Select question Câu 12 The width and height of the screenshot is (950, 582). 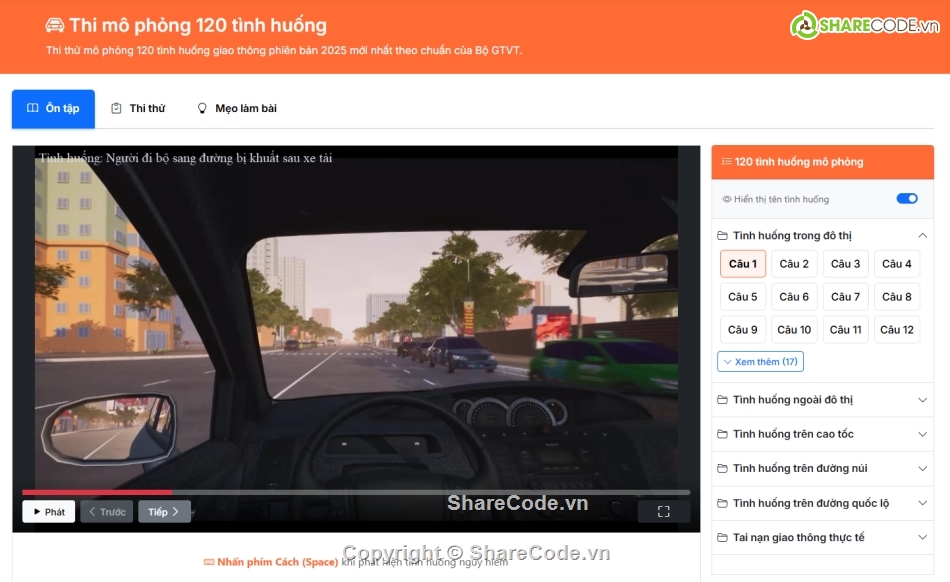(896, 330)
